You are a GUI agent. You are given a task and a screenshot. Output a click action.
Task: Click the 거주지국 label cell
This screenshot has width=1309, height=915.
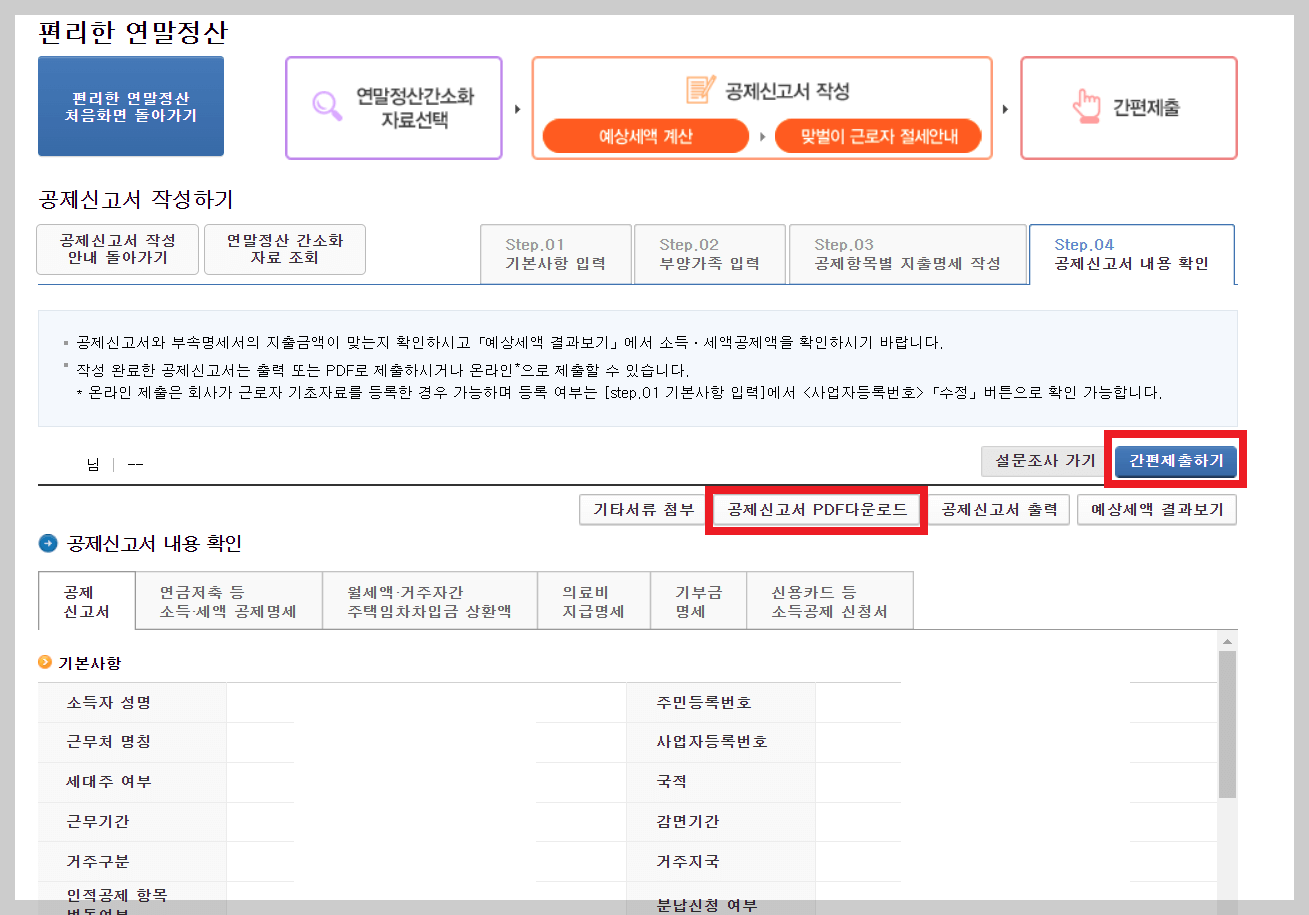point(721,861)
